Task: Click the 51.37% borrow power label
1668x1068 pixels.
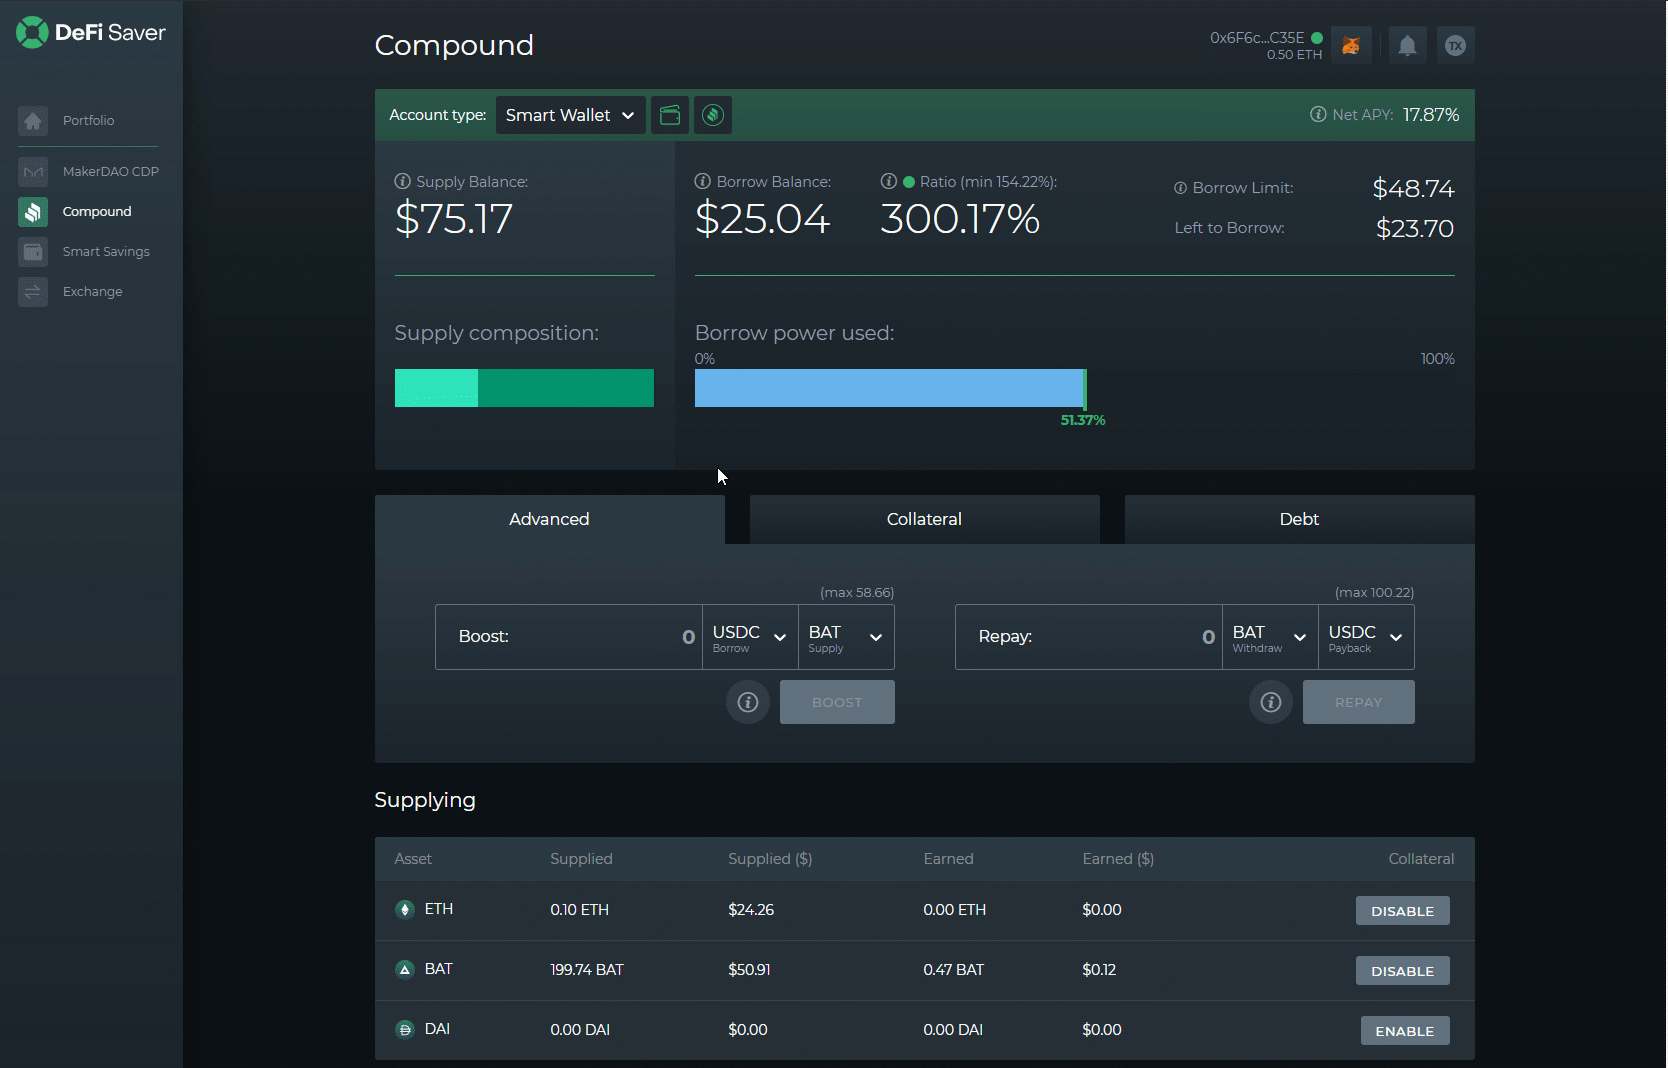Action: click(x=1083, y=420)
